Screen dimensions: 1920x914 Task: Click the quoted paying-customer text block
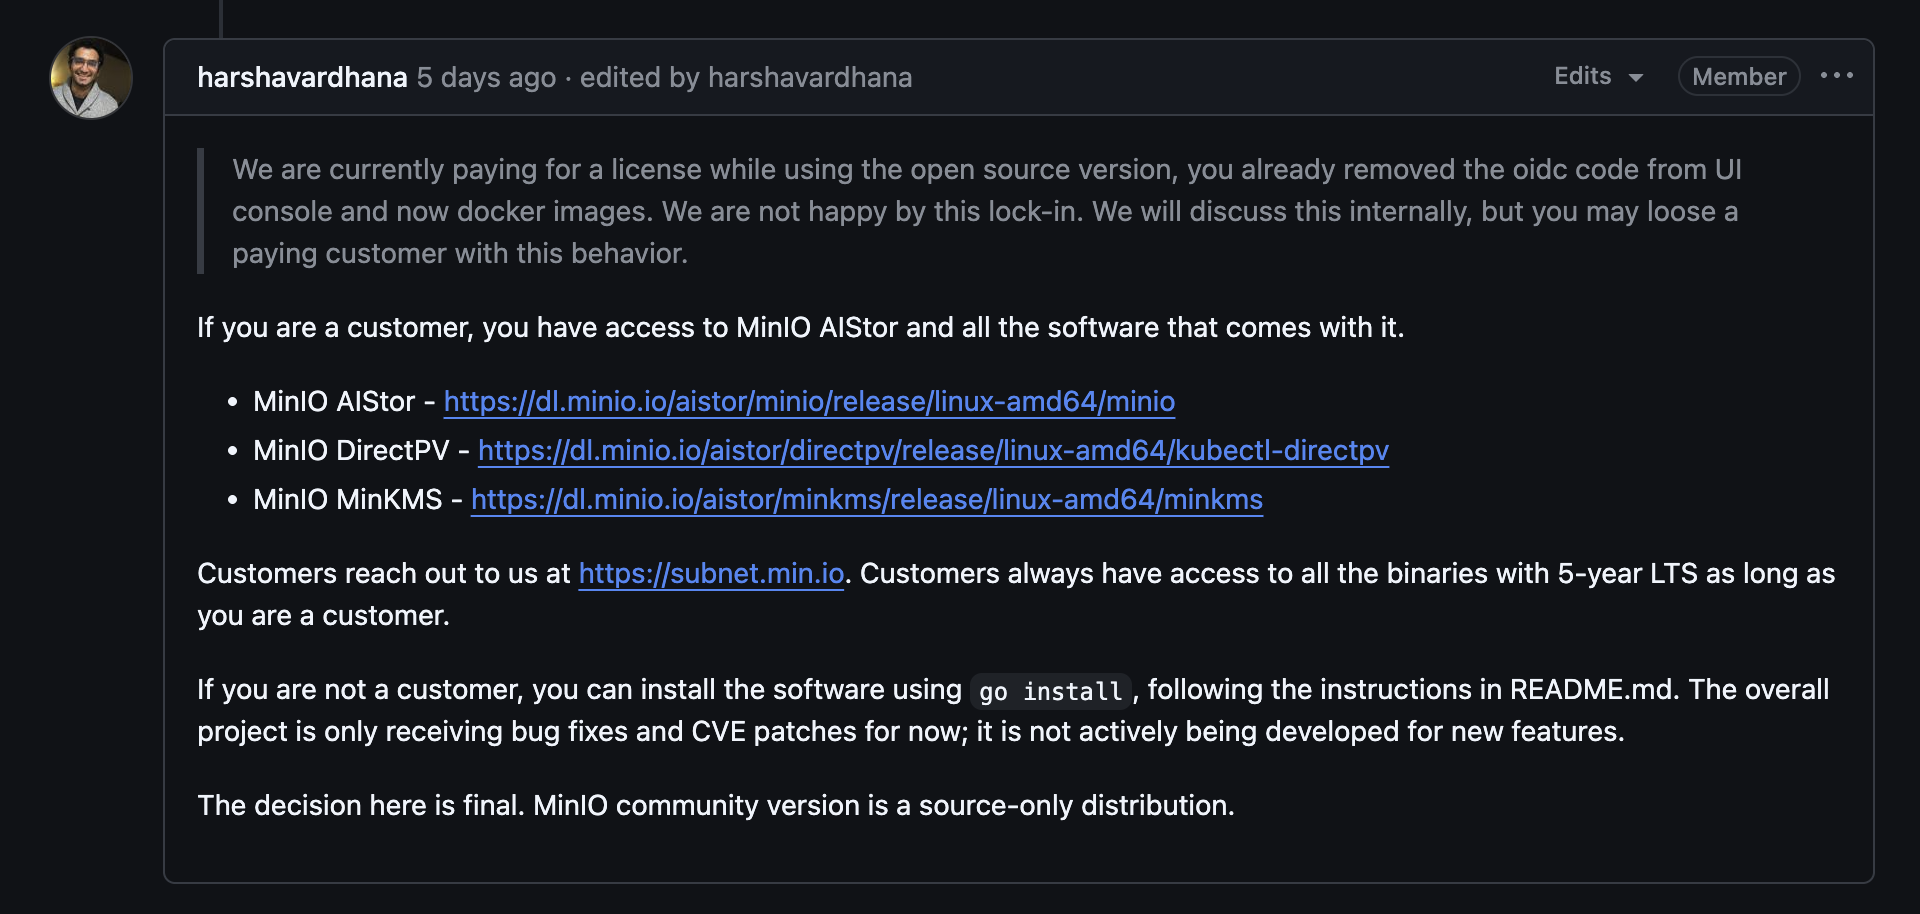pyautogui.click(x=985, y=211)
